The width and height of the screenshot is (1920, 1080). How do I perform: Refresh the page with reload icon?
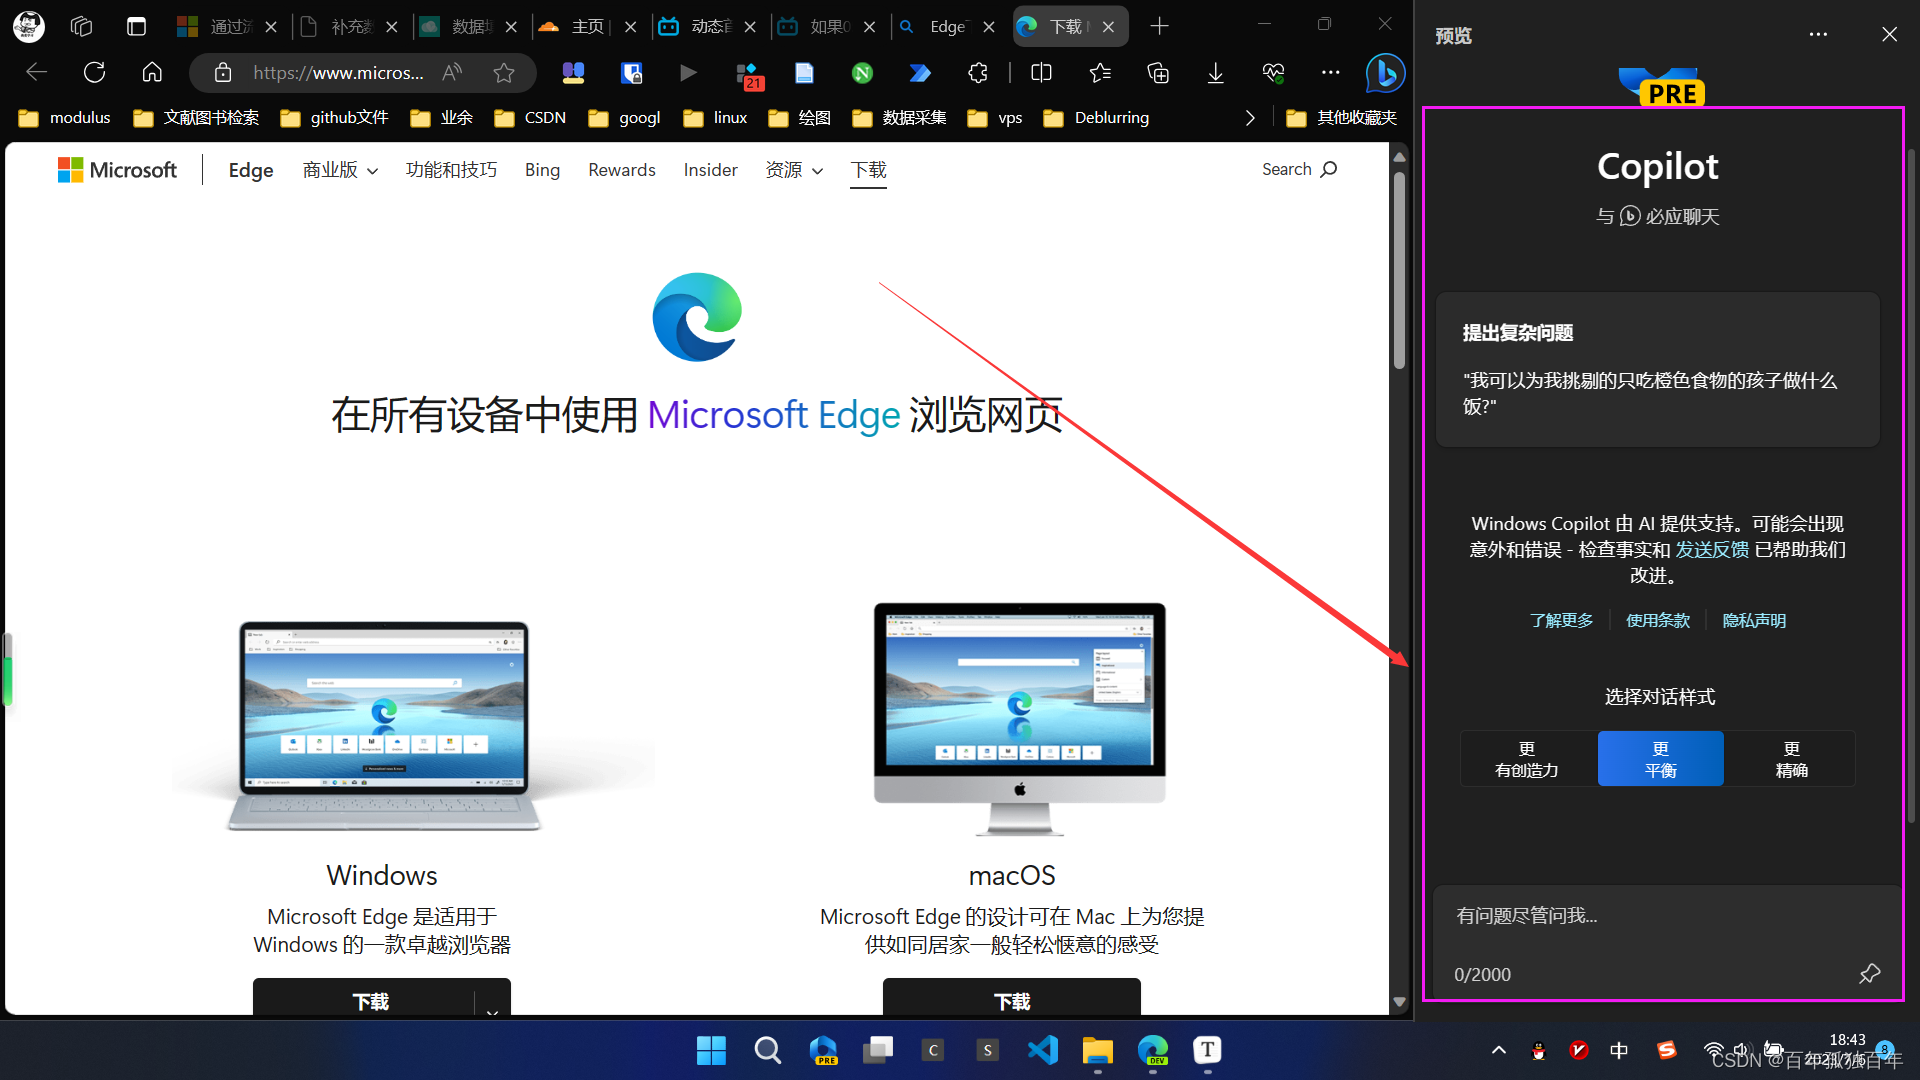[x=94, y=72]
